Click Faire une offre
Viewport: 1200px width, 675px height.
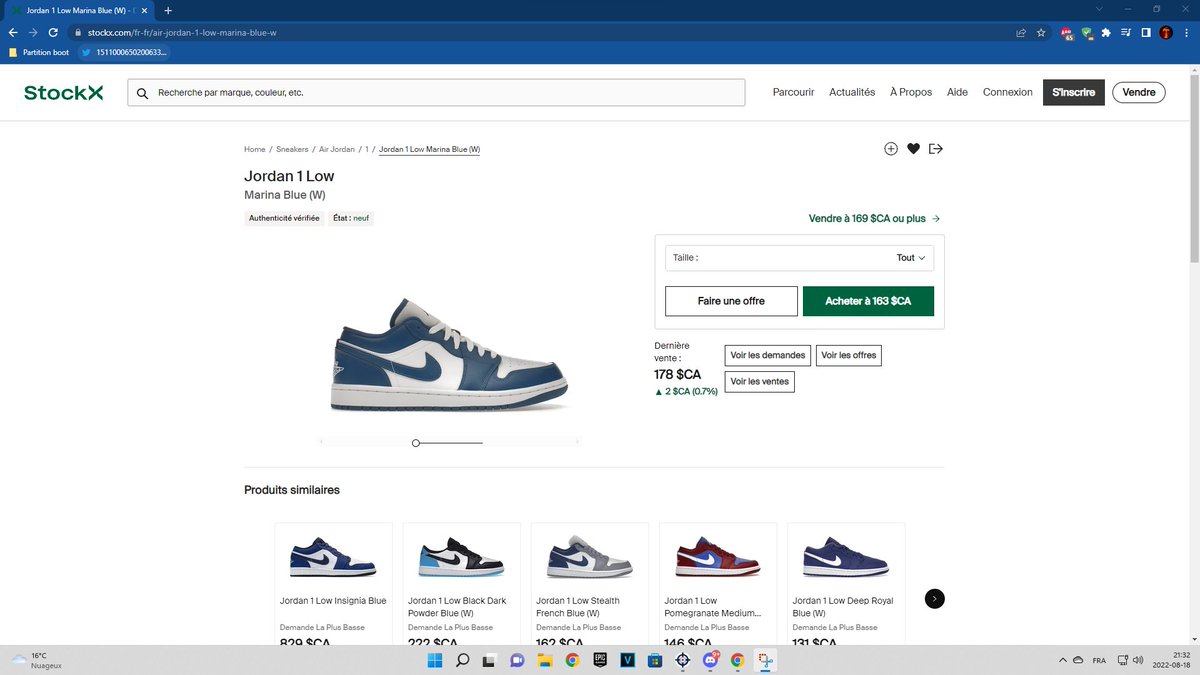click(731, 301)
